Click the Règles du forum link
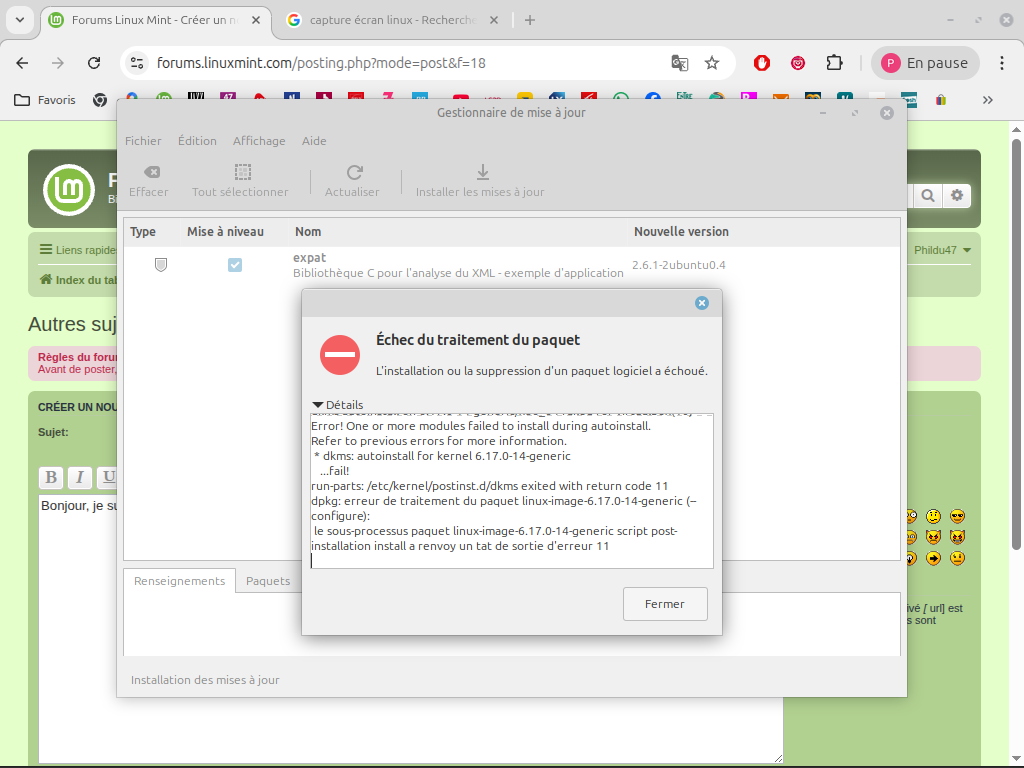Image resolution: width=1024 pixels, height=768 pixels. [x=77, y=357]
